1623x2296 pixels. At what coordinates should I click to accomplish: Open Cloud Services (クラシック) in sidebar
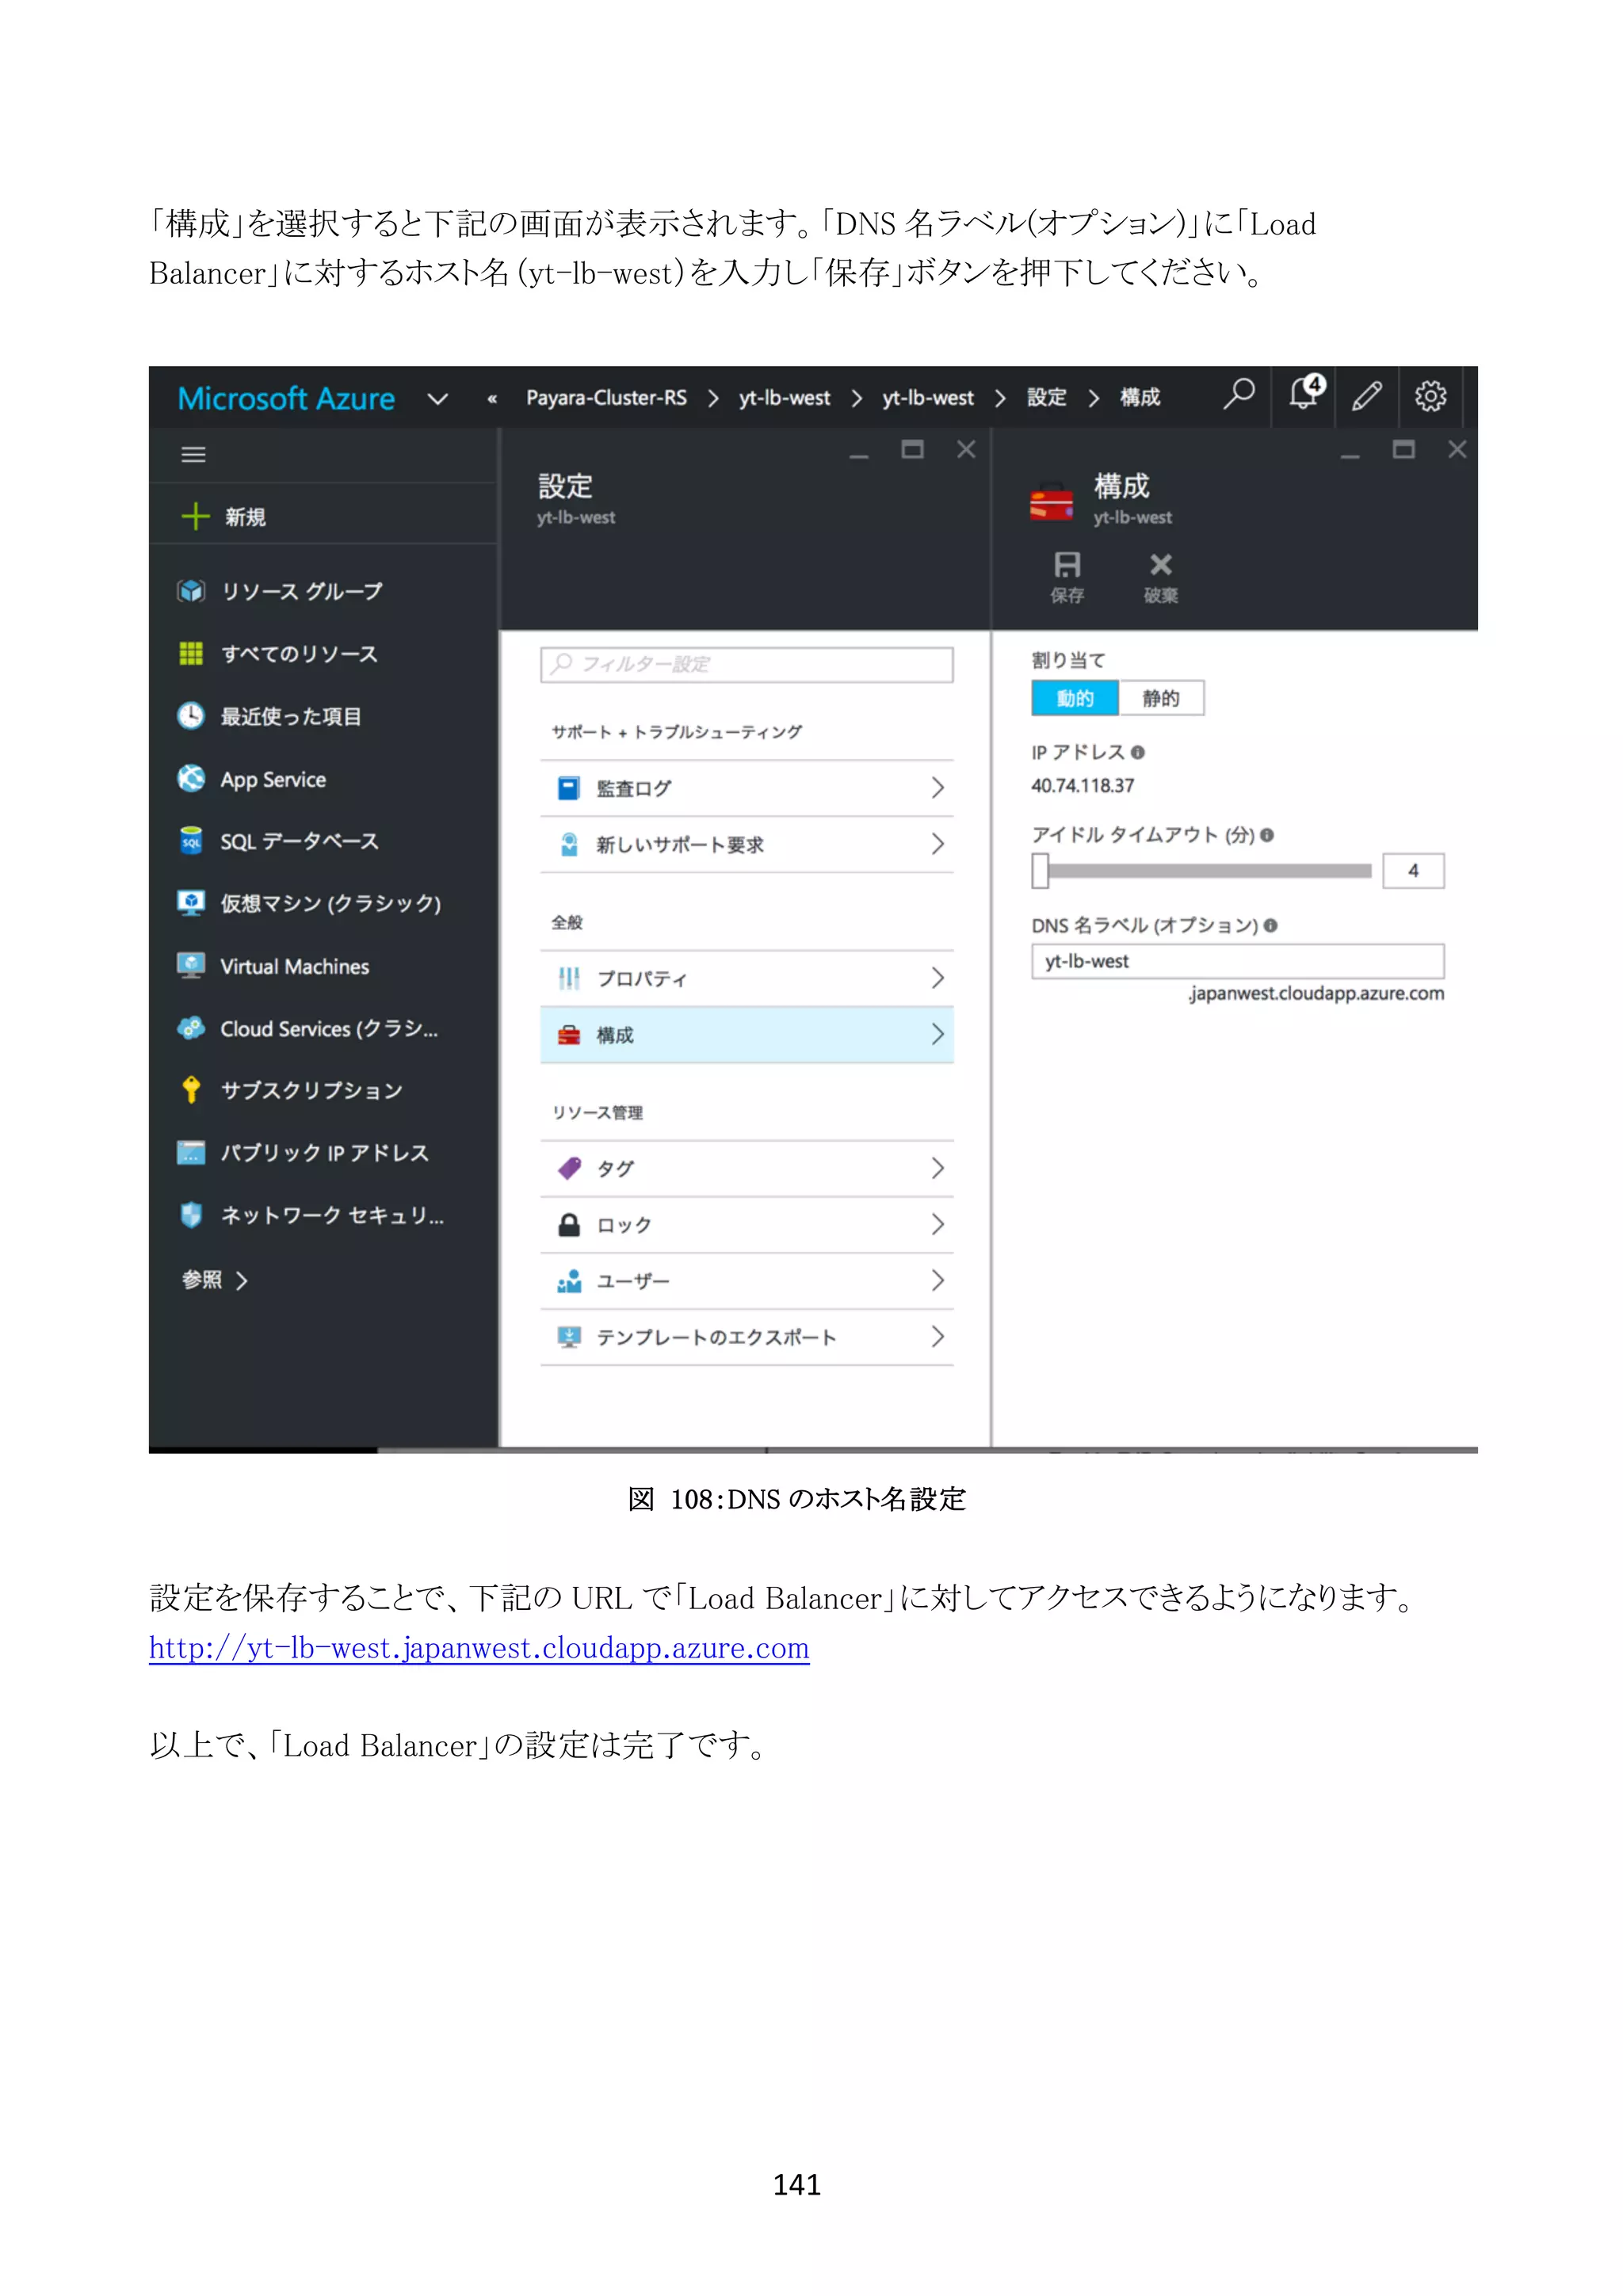pos(307,1028)
